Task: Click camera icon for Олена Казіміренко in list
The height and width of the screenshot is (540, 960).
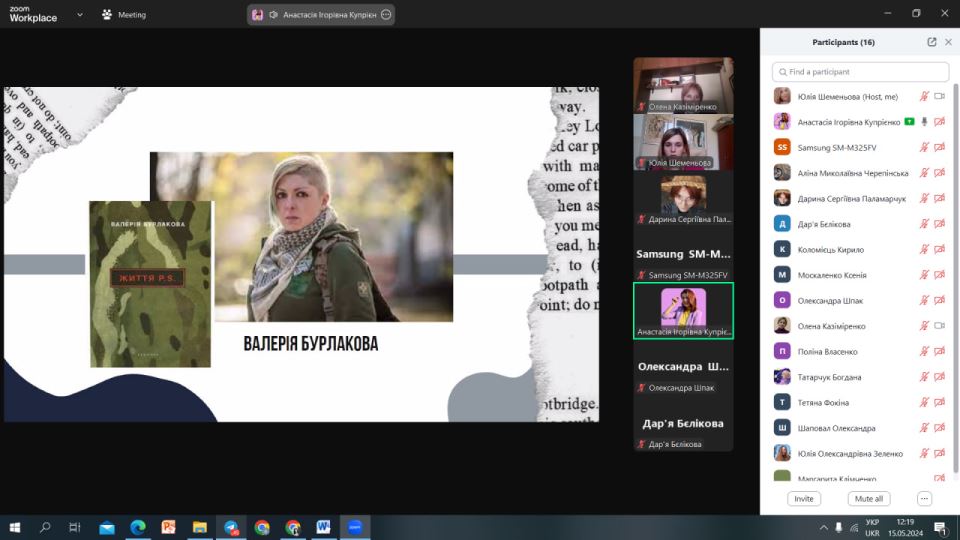Action: tap(939, 326)
